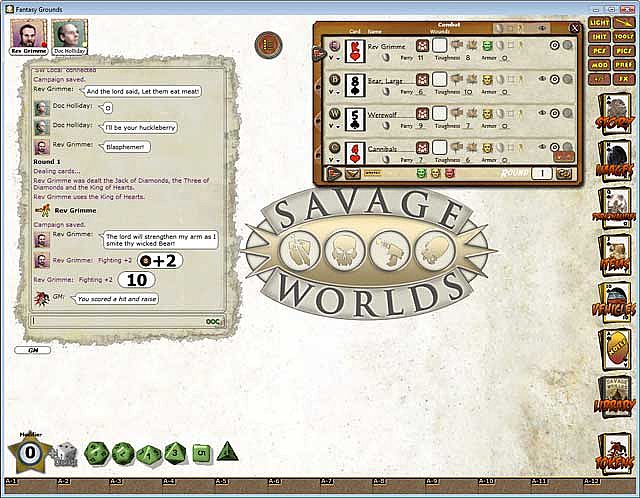Click the round brown list icon
The height and width of the screenshot is (498, 640).
click(x=268, y=44)
